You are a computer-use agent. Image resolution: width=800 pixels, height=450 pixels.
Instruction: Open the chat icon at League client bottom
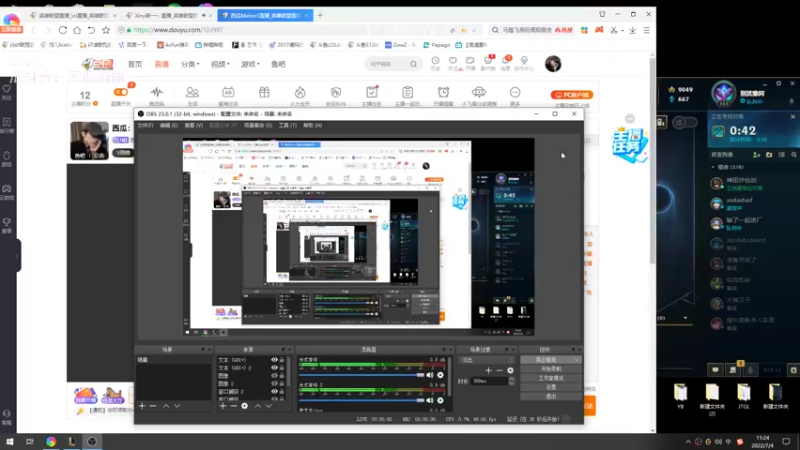coord(715,369)
